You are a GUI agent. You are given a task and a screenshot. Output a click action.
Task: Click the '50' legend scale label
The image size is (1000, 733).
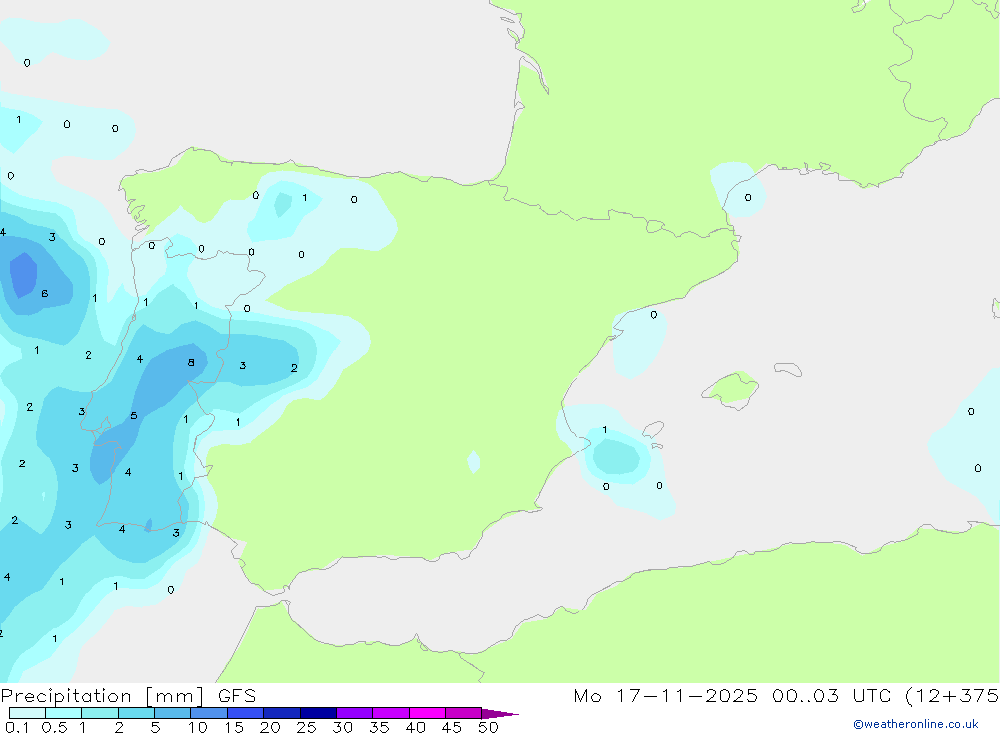coord(488,727)
